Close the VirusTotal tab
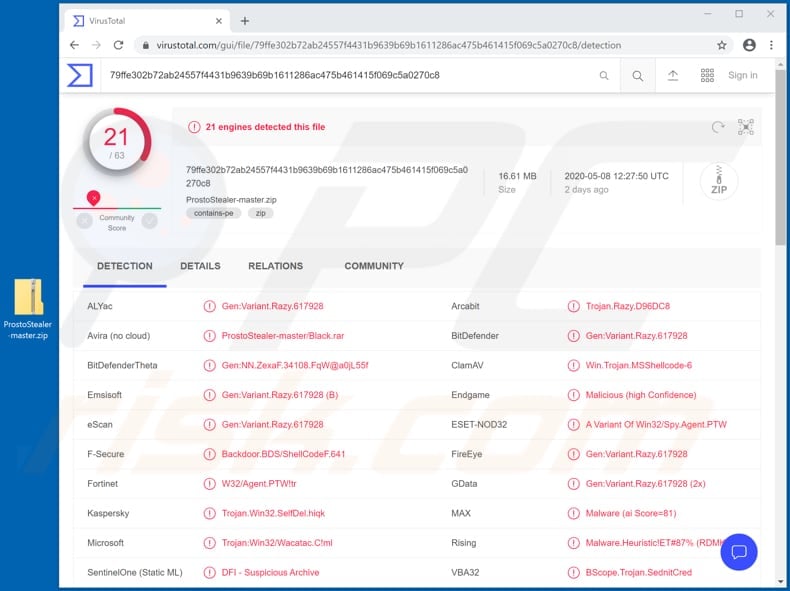 click(219, 21)
